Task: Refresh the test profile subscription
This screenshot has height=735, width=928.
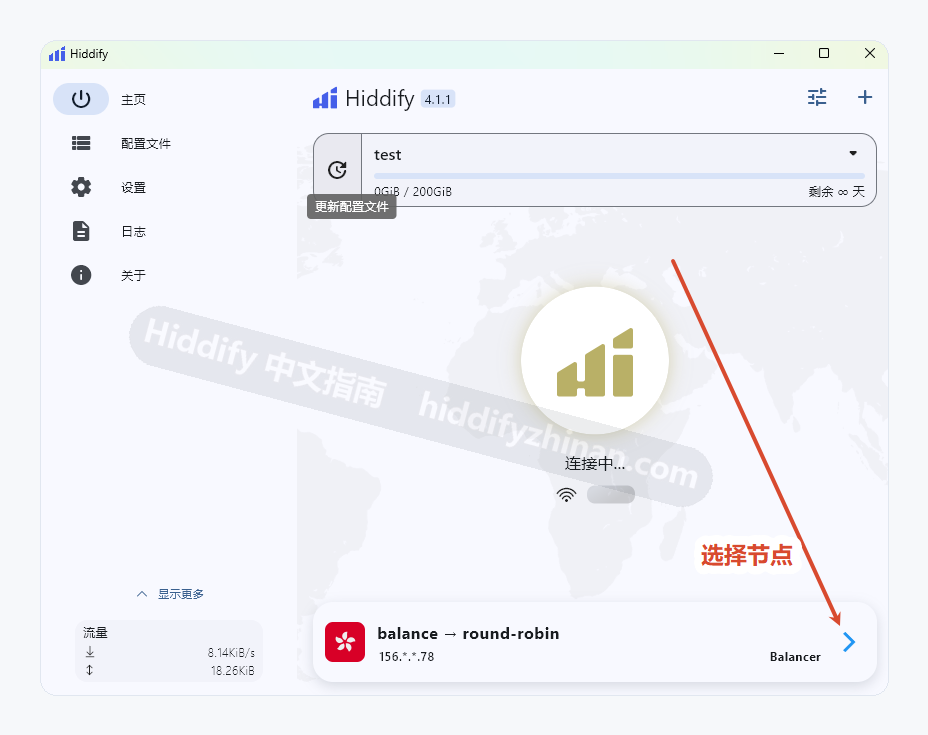Action: pyautogui.click(x=337, y=170)
